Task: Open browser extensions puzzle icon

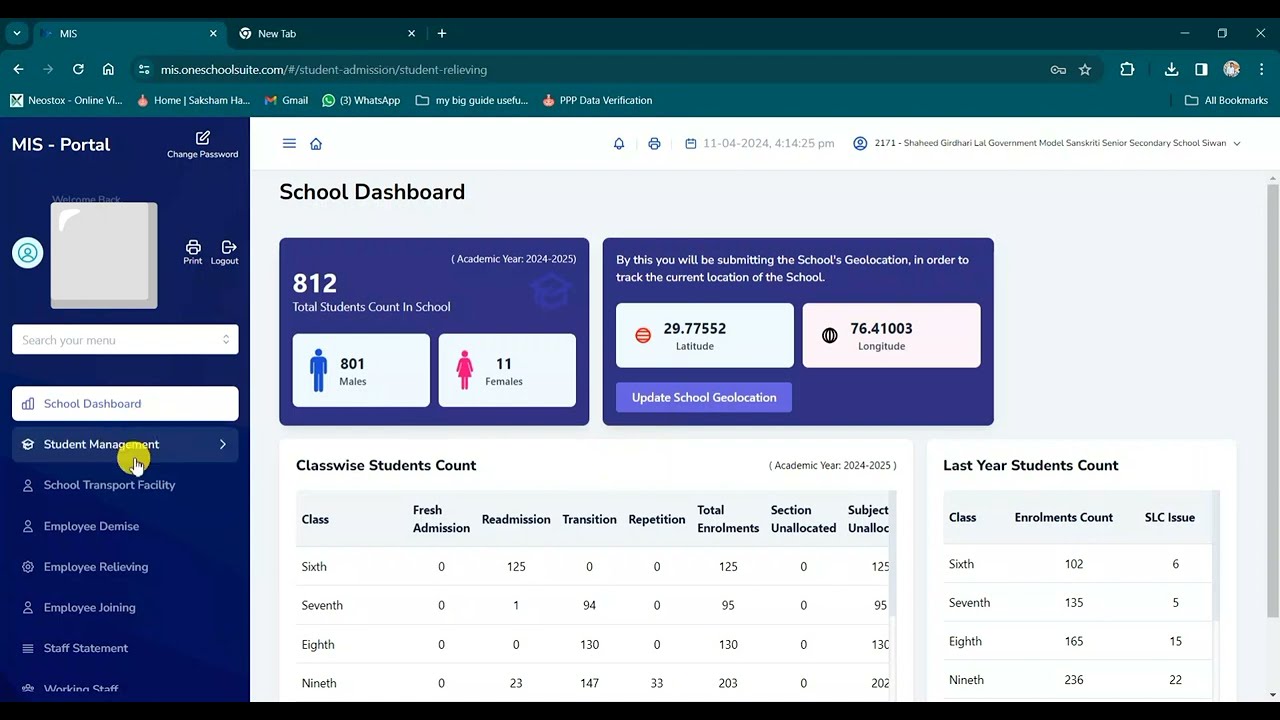Action: coord(1127,69)
